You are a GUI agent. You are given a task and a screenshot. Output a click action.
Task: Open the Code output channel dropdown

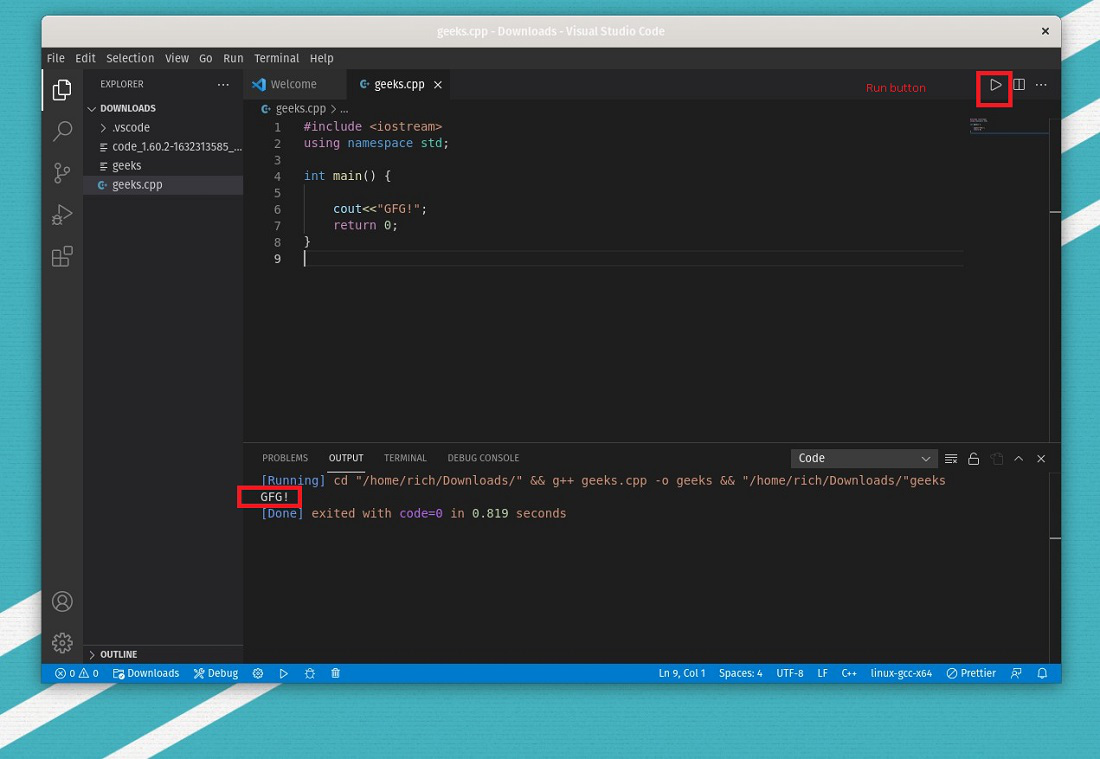[x=864, y=459]
